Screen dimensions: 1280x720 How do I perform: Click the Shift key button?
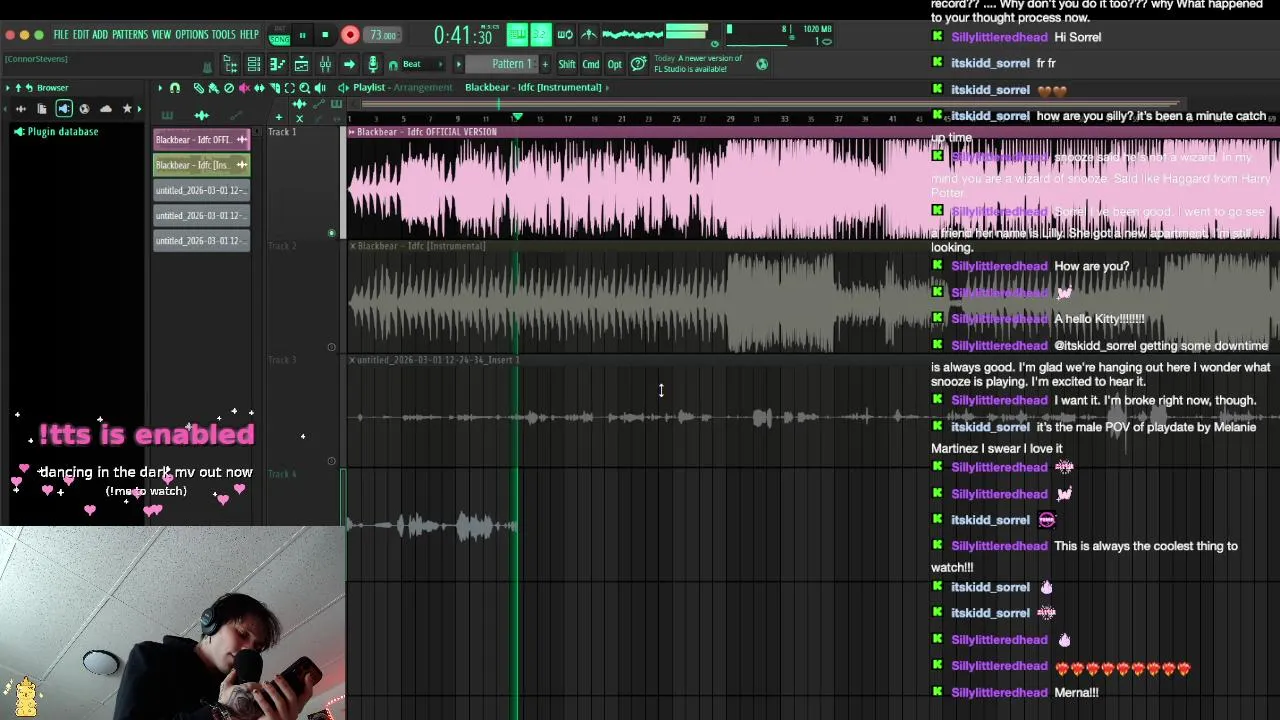point(567,64)
